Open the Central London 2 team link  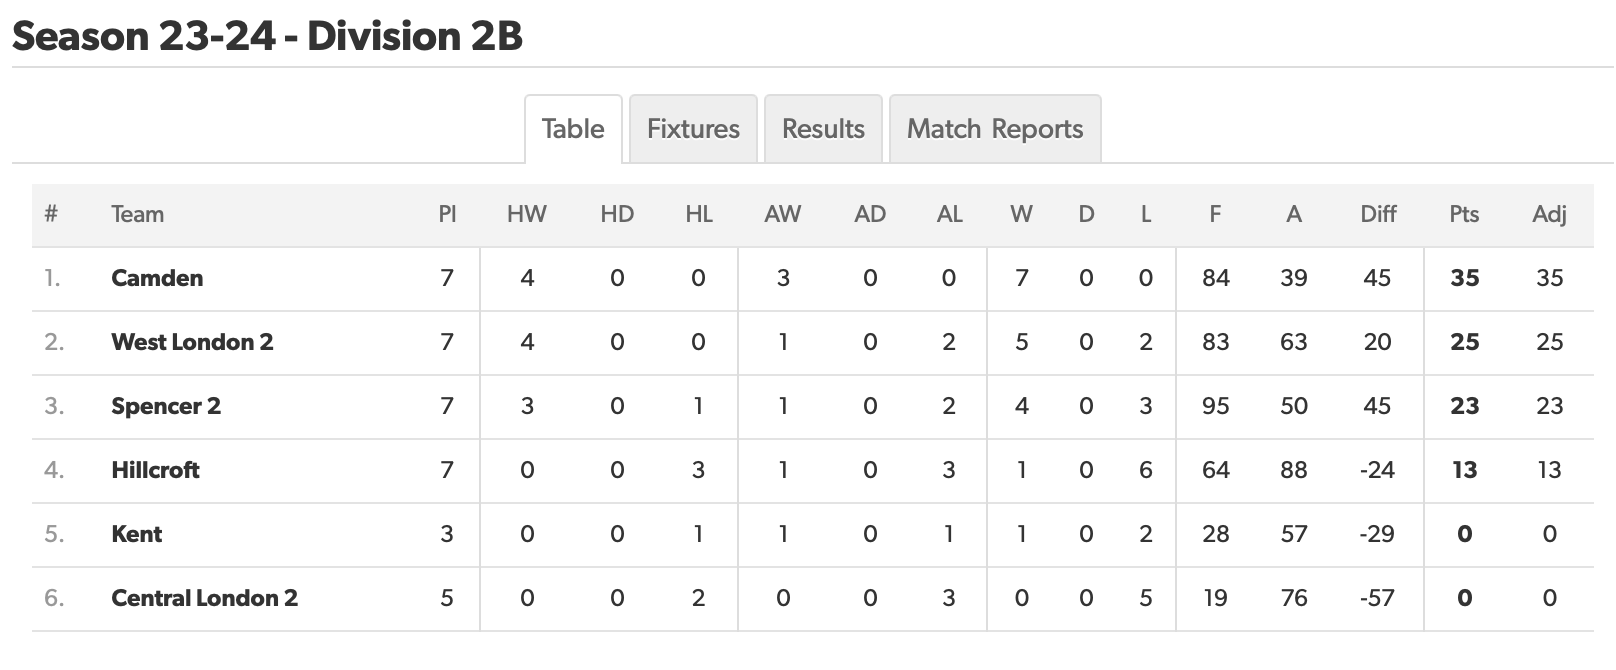[x=204, y=598]
